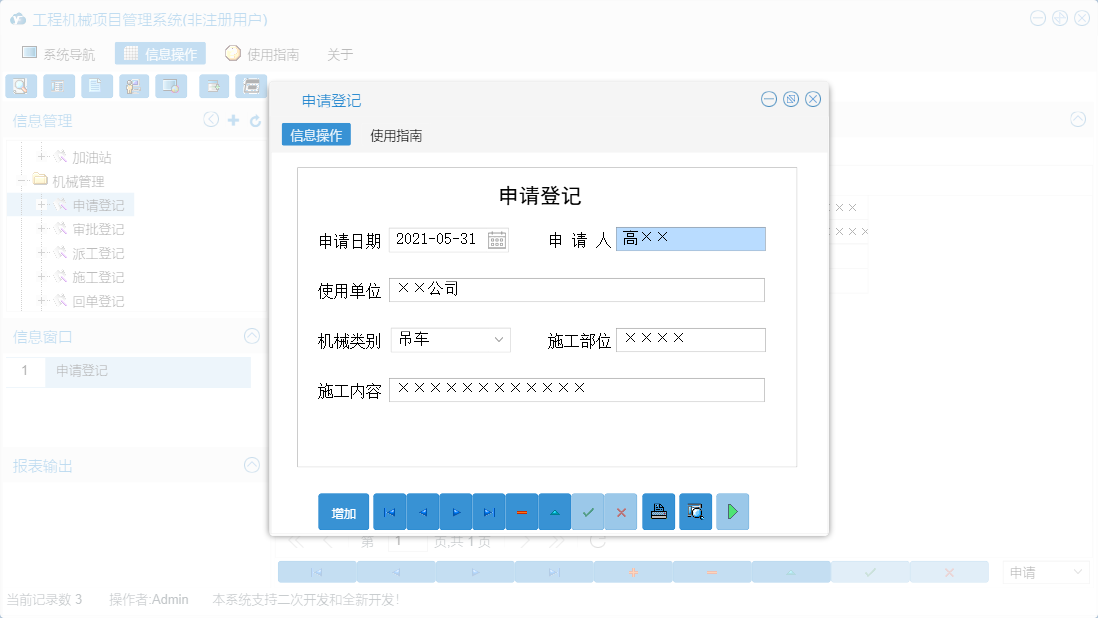The image size is (1098, 618).
Task: Click the print icon in the 申请登记 dialog
Action: click(658, 511)
